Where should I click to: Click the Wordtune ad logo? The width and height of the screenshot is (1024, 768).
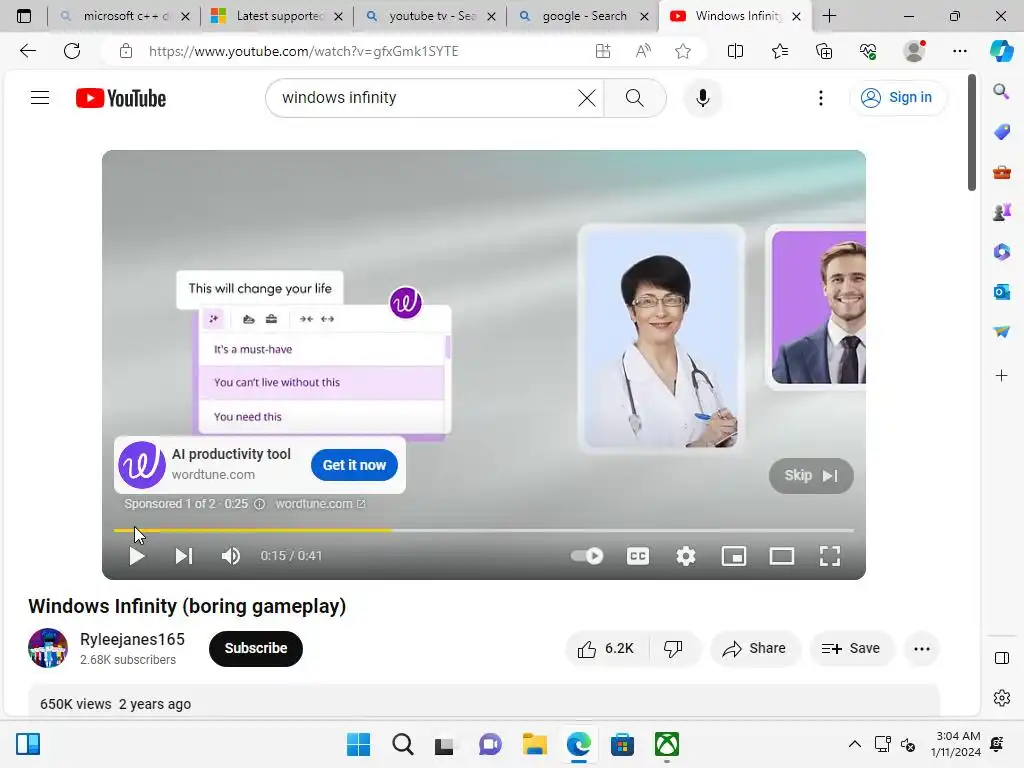142,465
